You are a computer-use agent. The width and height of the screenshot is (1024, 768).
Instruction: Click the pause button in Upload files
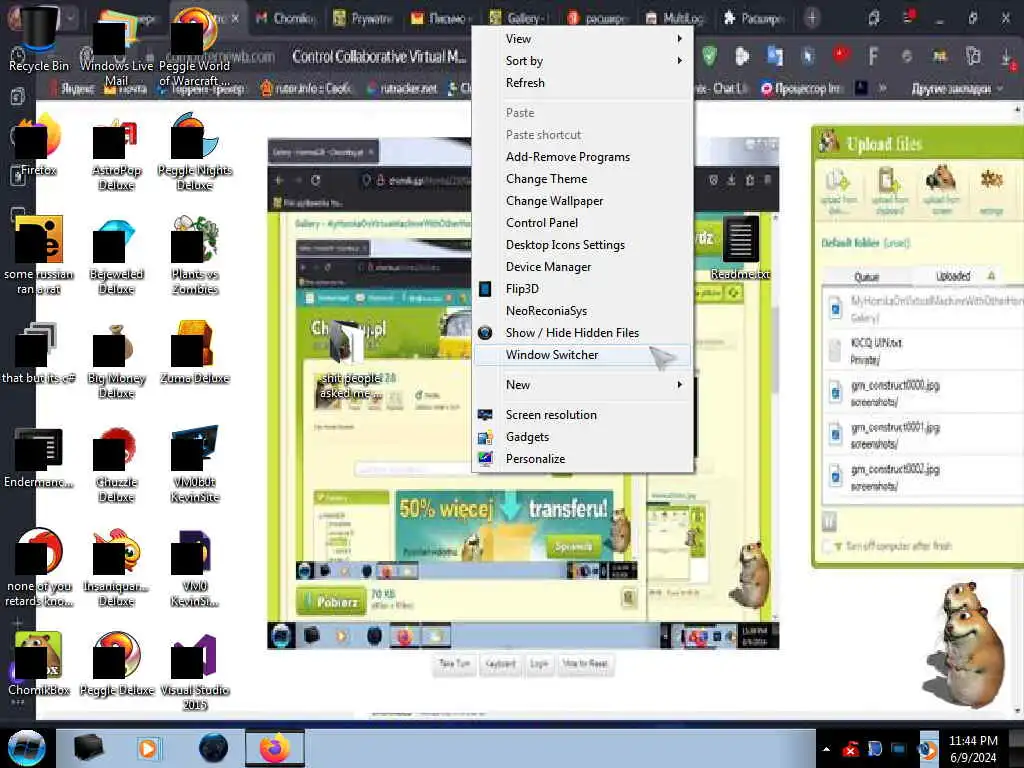pyautogui.click(x=829, y=521)
